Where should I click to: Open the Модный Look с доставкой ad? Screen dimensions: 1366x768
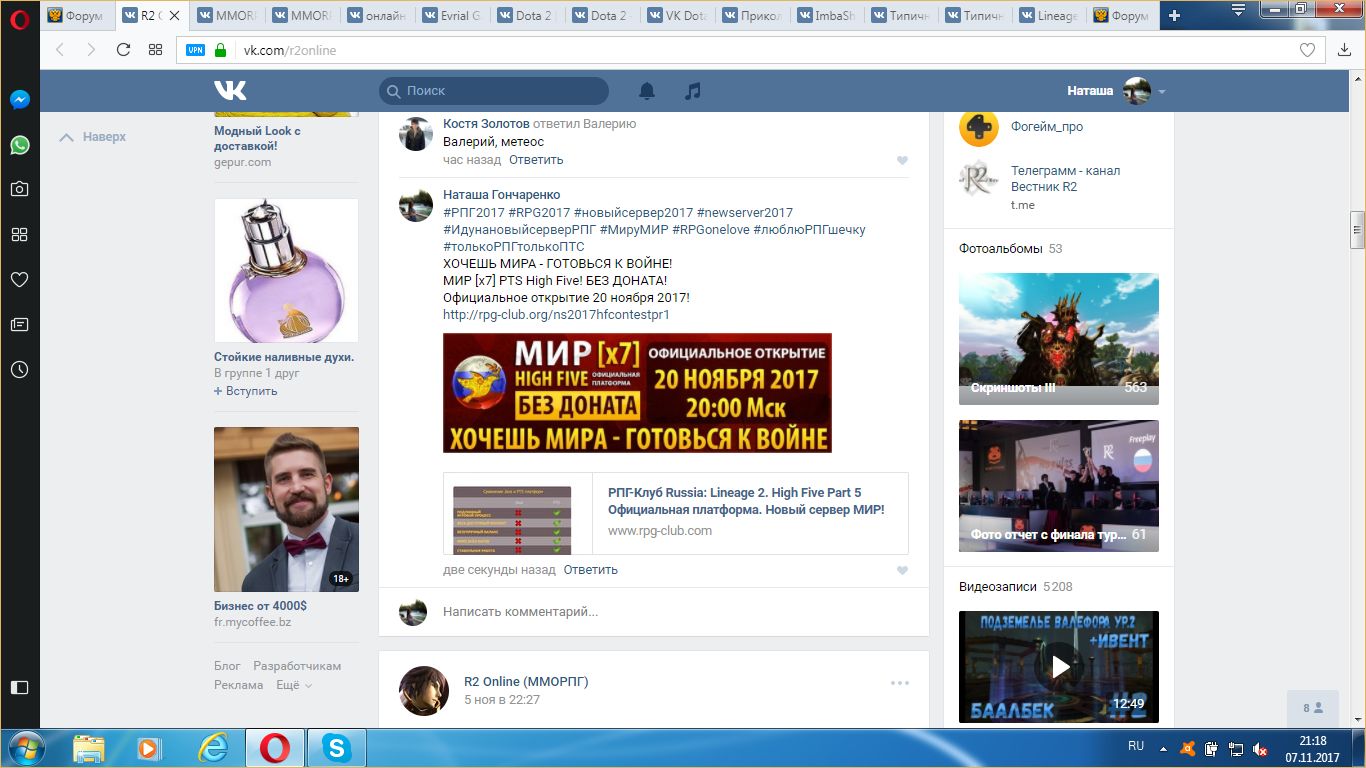tap(258, 138)
